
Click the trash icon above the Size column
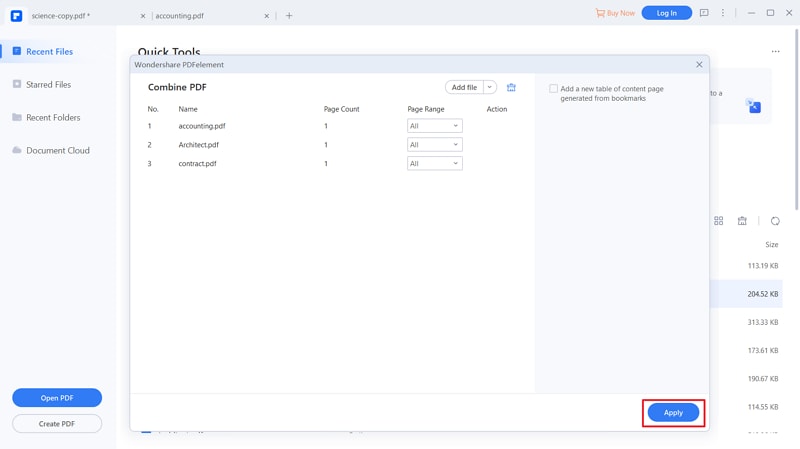[x=742, y=221]
